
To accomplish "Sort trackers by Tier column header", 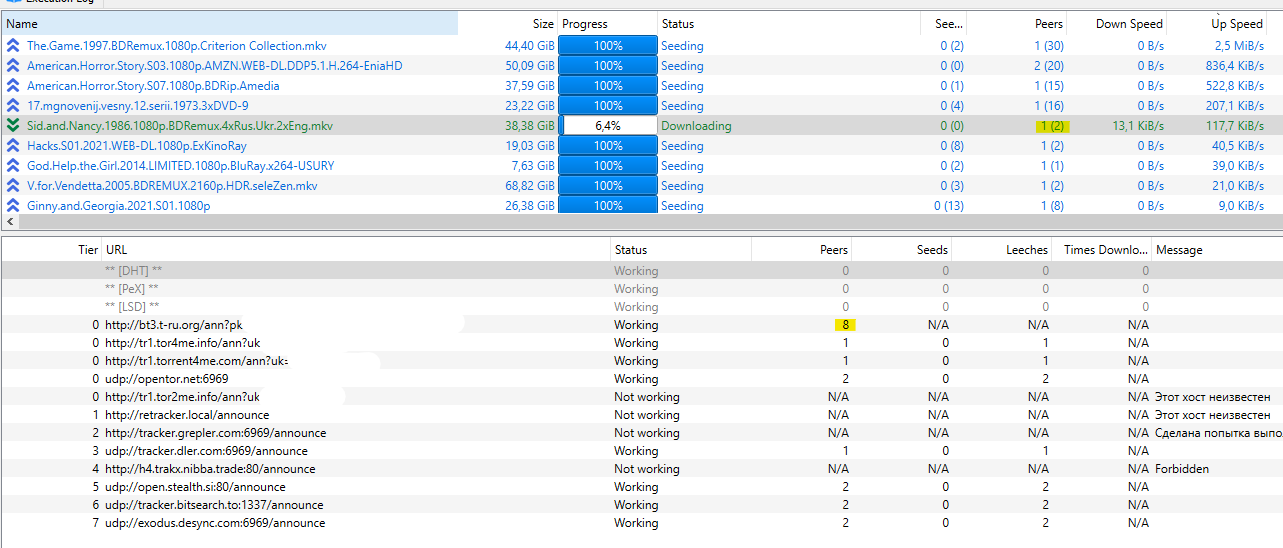I will coord(51,250).
